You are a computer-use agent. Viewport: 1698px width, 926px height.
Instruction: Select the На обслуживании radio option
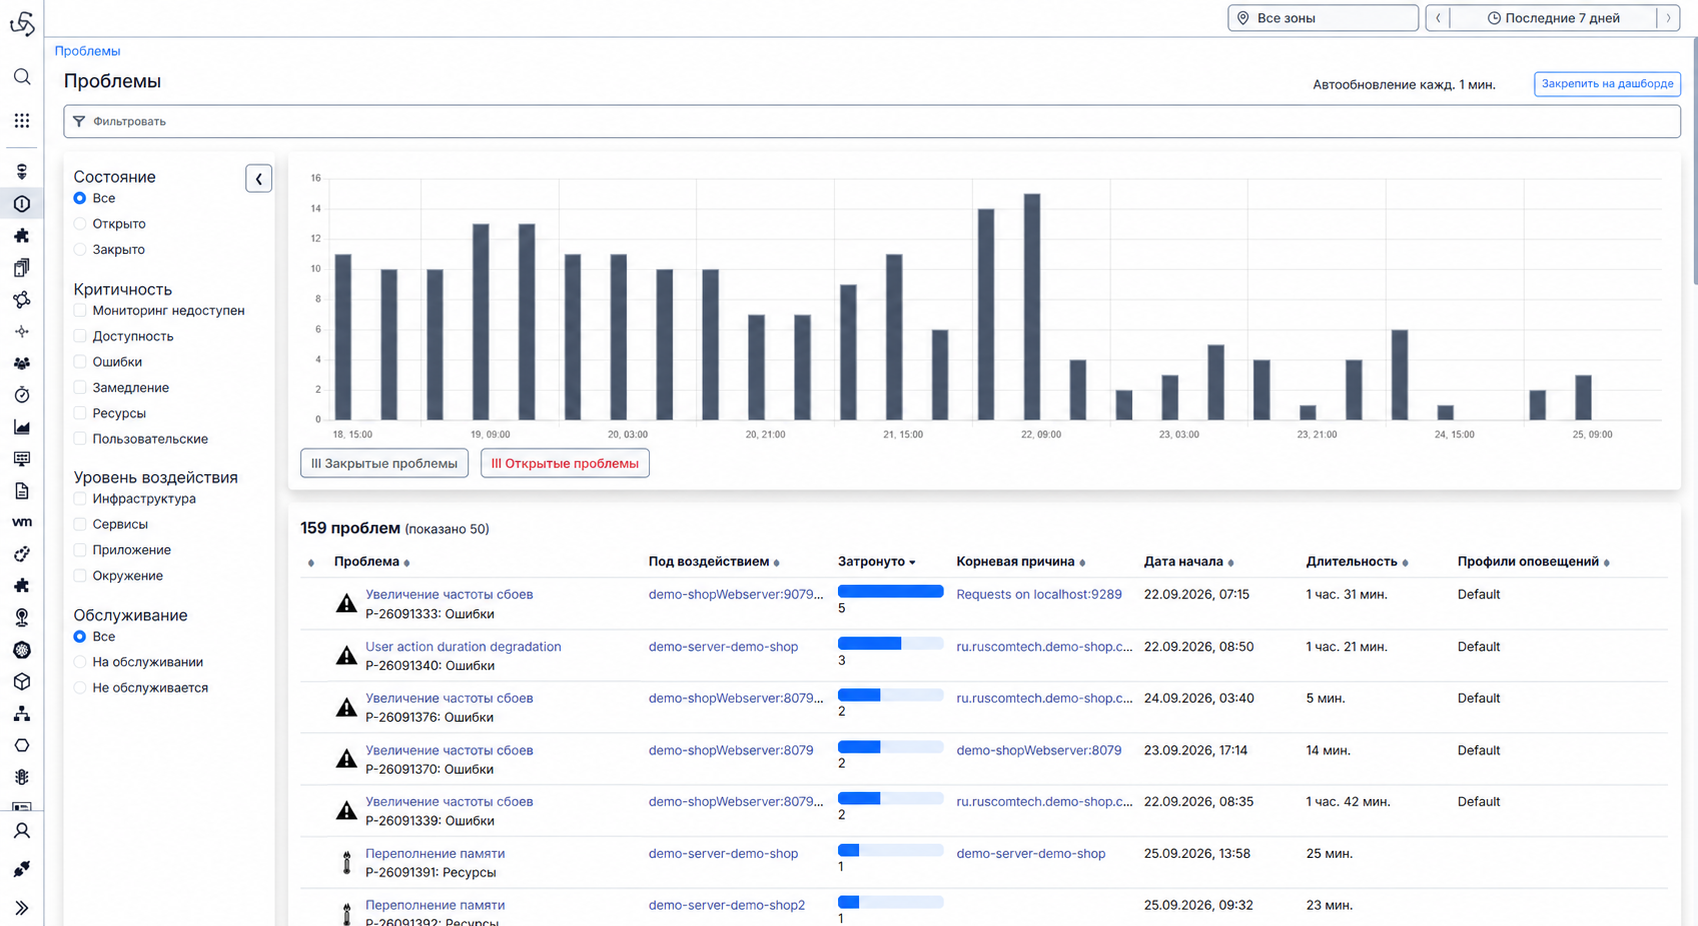point(80,662)
